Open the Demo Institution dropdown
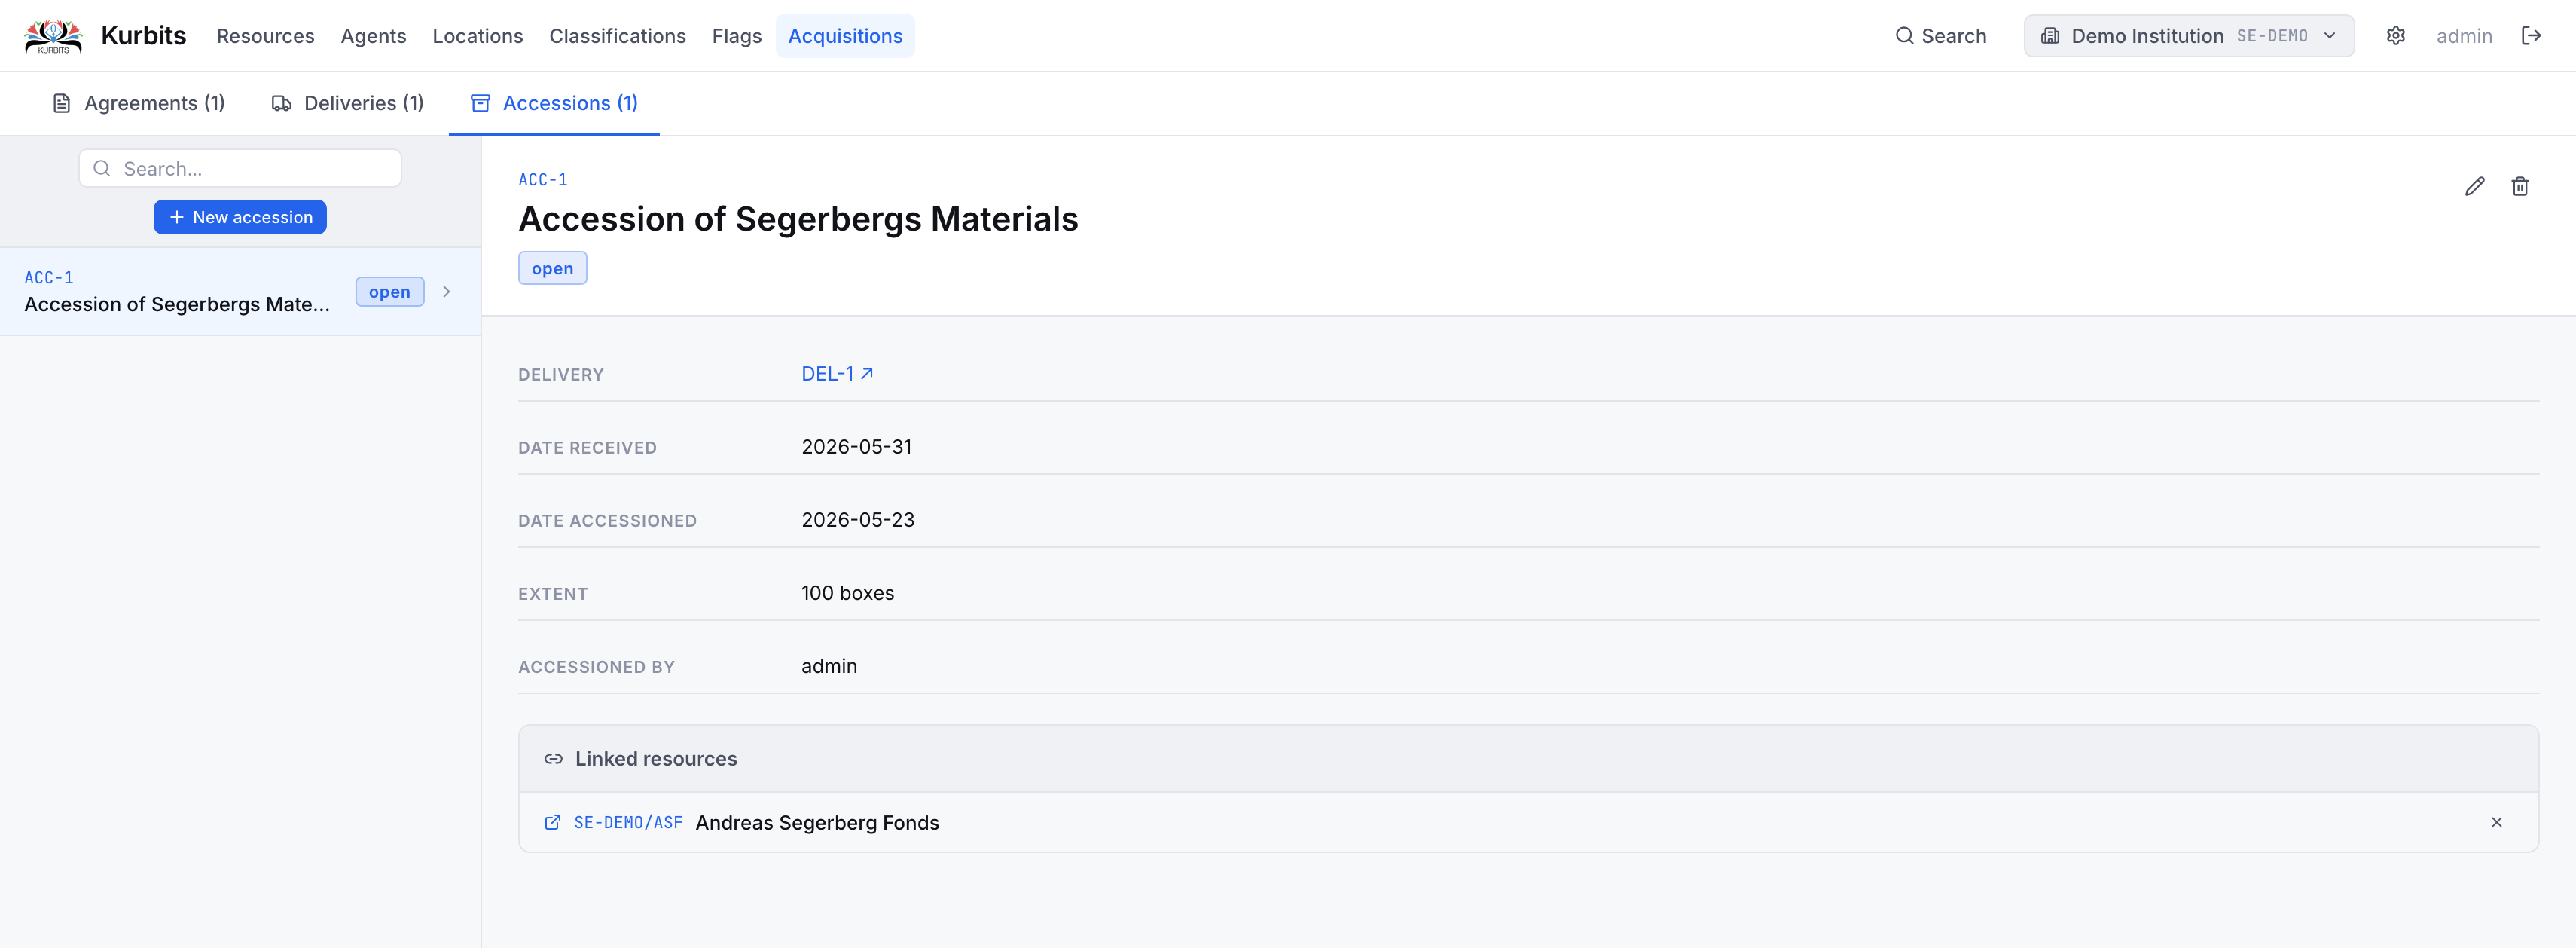 pos(2188,36)
